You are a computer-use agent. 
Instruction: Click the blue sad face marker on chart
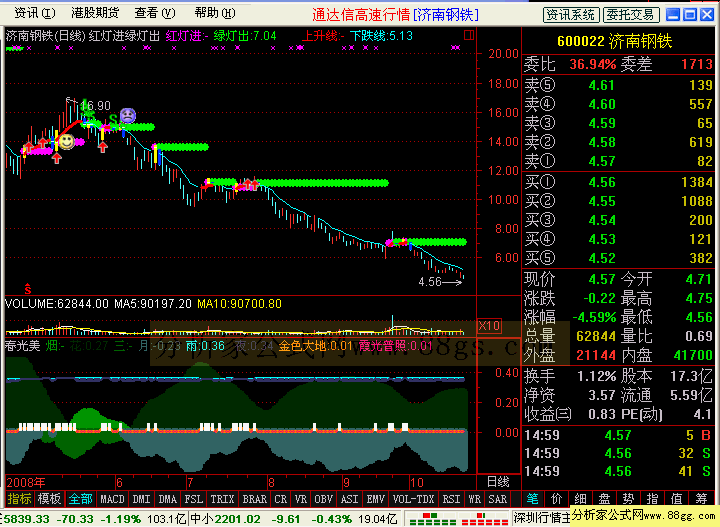[128, 115]
